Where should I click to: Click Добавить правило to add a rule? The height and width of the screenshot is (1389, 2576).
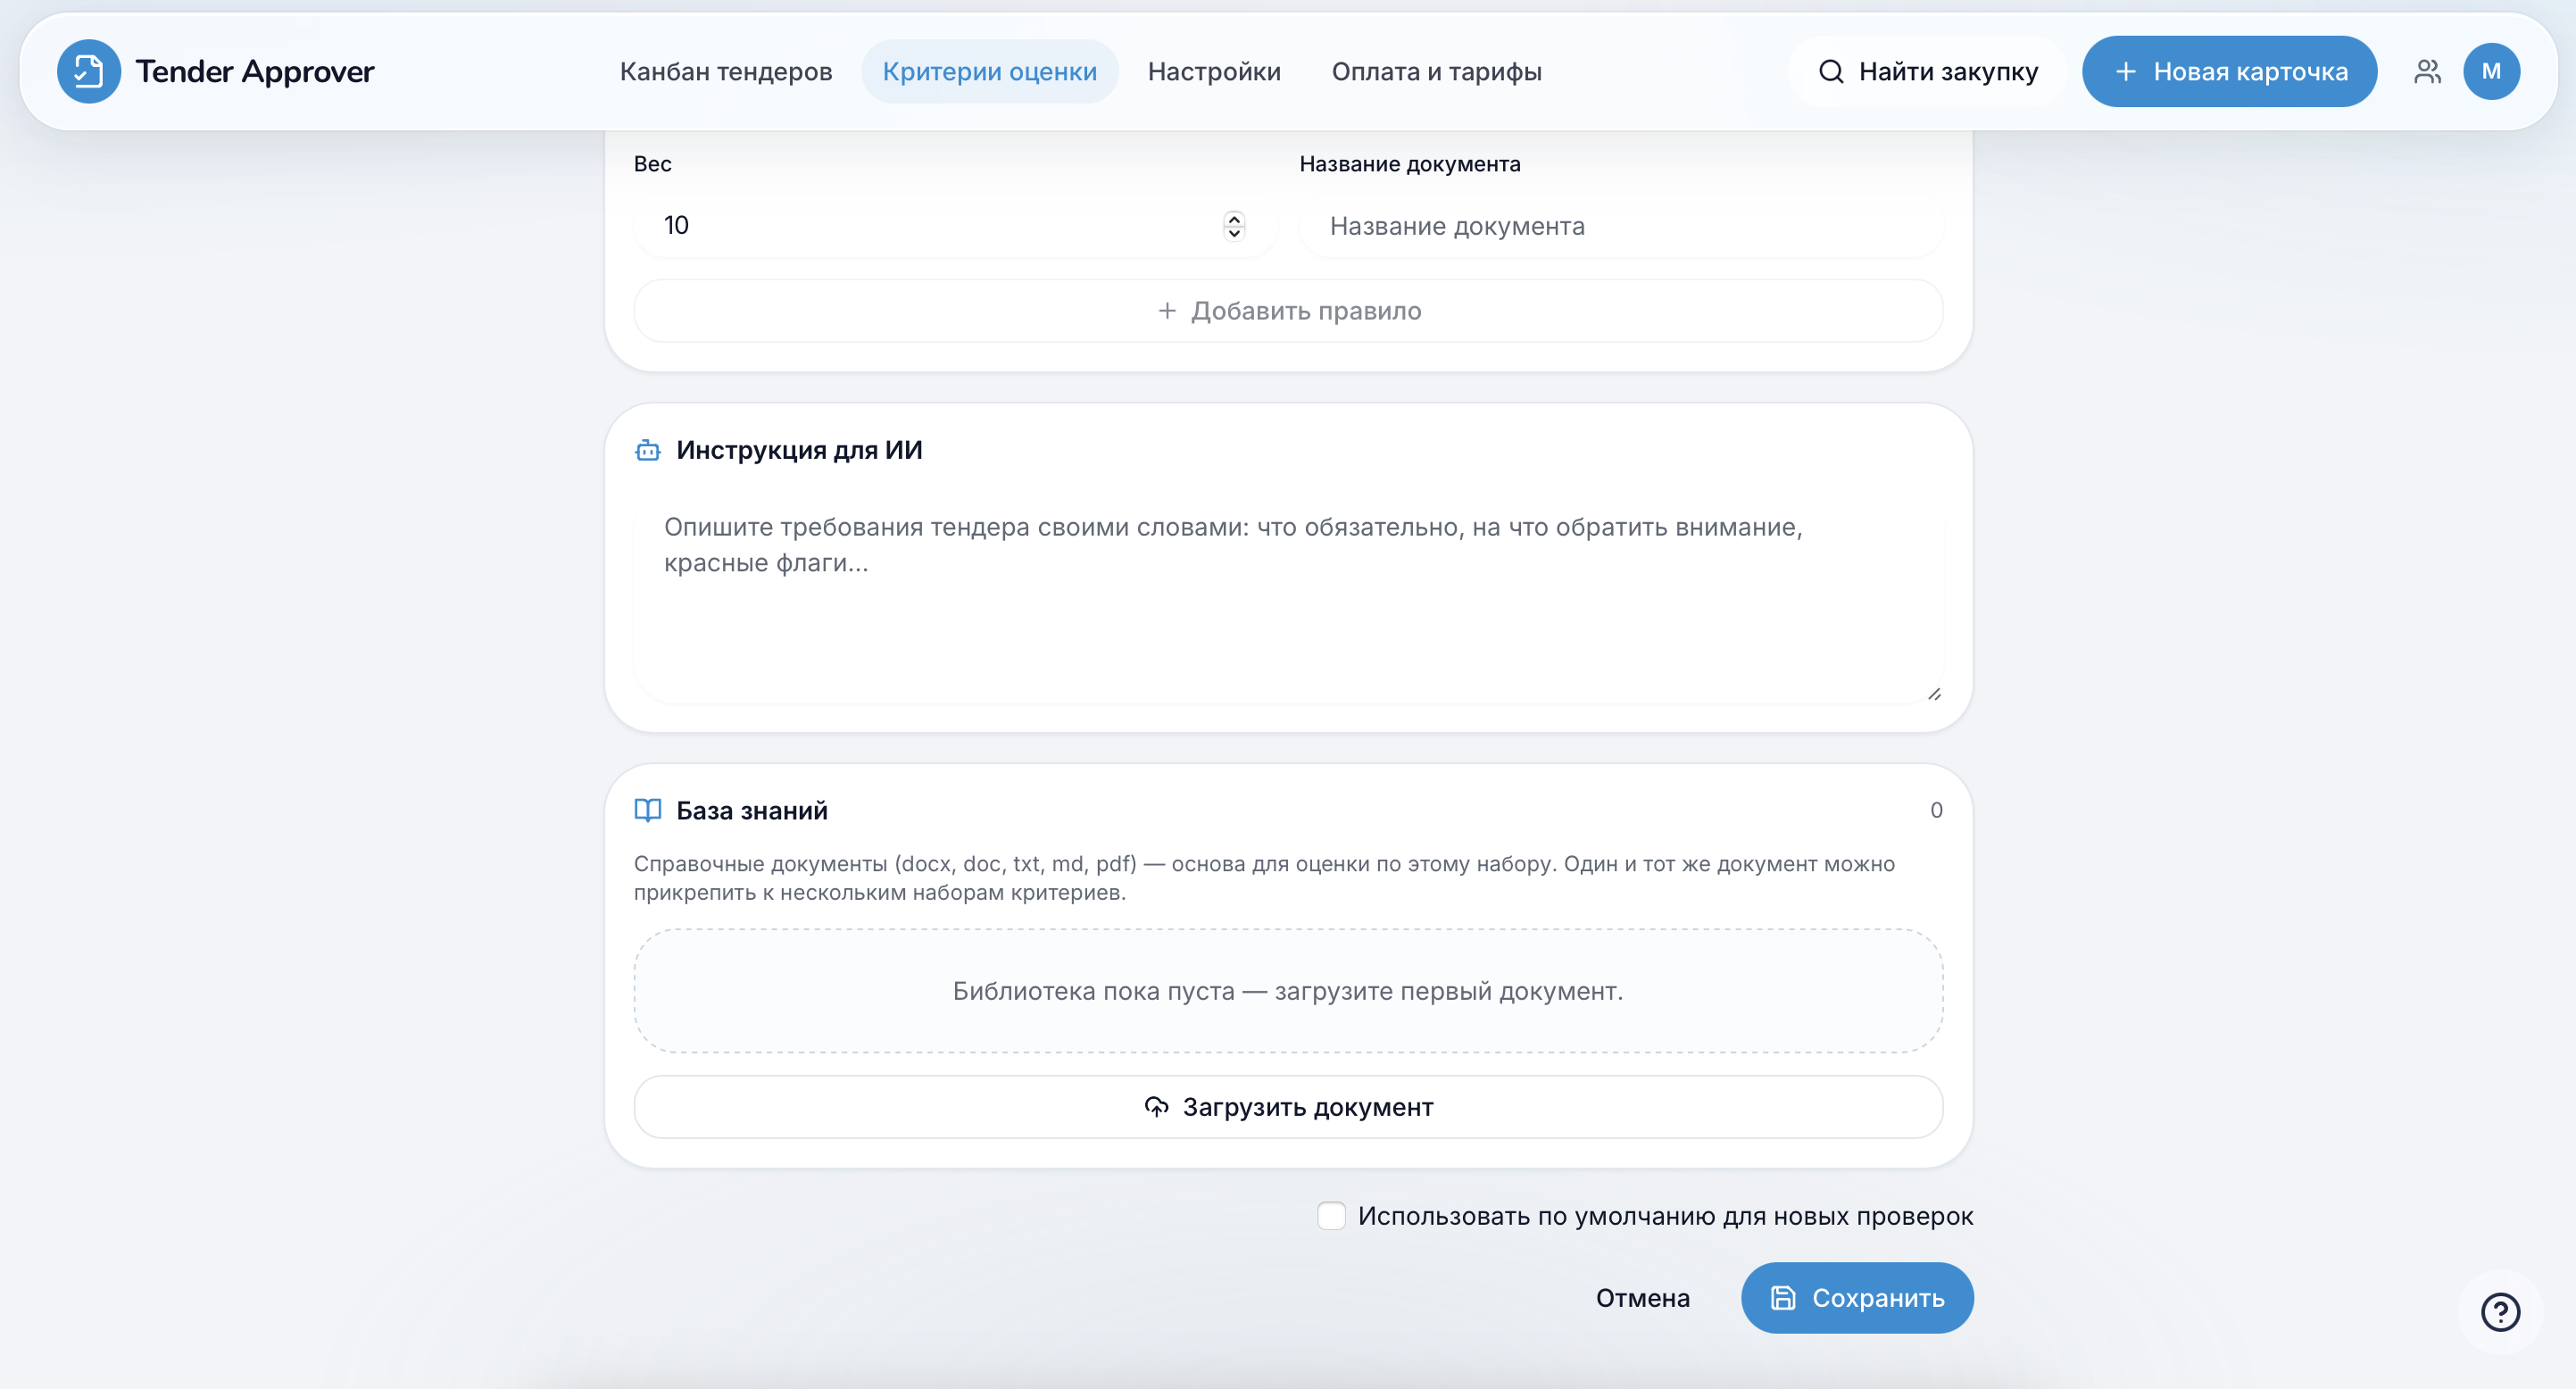[x=1288, y=311]
